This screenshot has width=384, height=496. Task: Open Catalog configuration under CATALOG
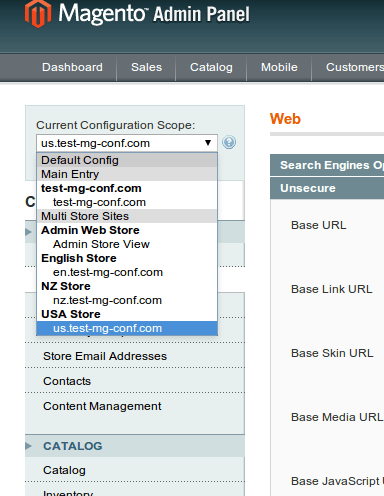tap(64, 470)
